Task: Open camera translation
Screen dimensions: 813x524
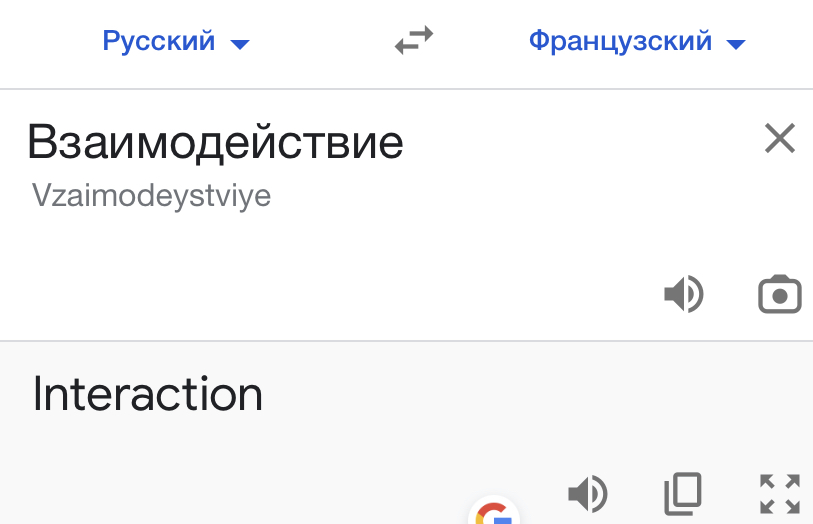Action: (779, 295)
